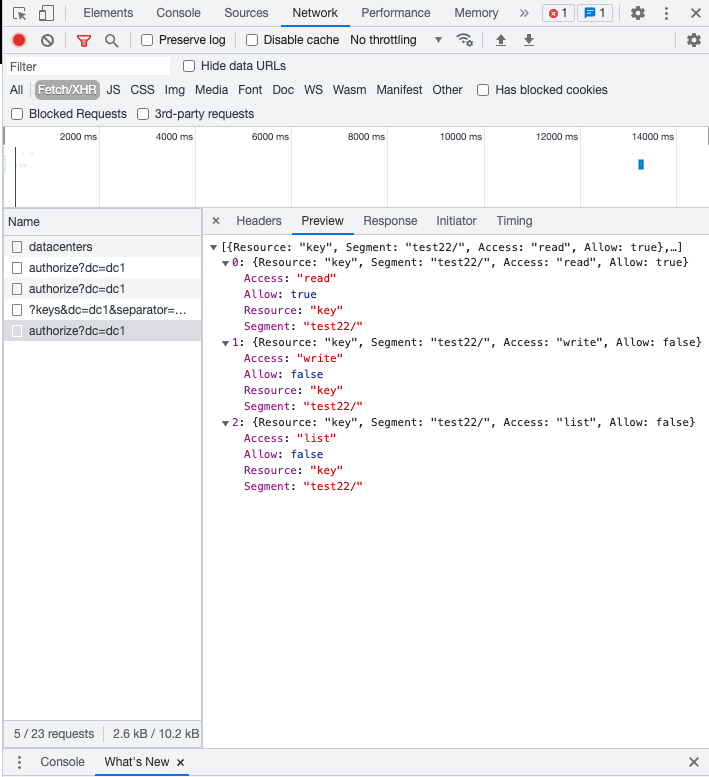Viewport: 709px width, 777px height.
Task: Enable the Preserve log checkbox
Action: coord(147,40)
